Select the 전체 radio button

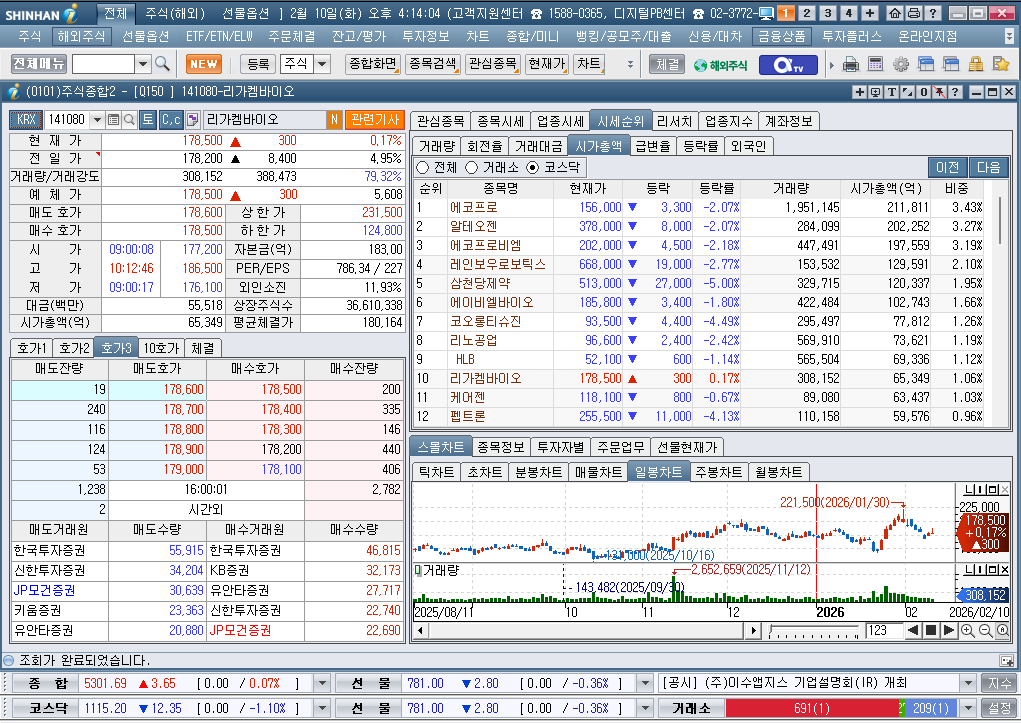(x=423, y=167)
